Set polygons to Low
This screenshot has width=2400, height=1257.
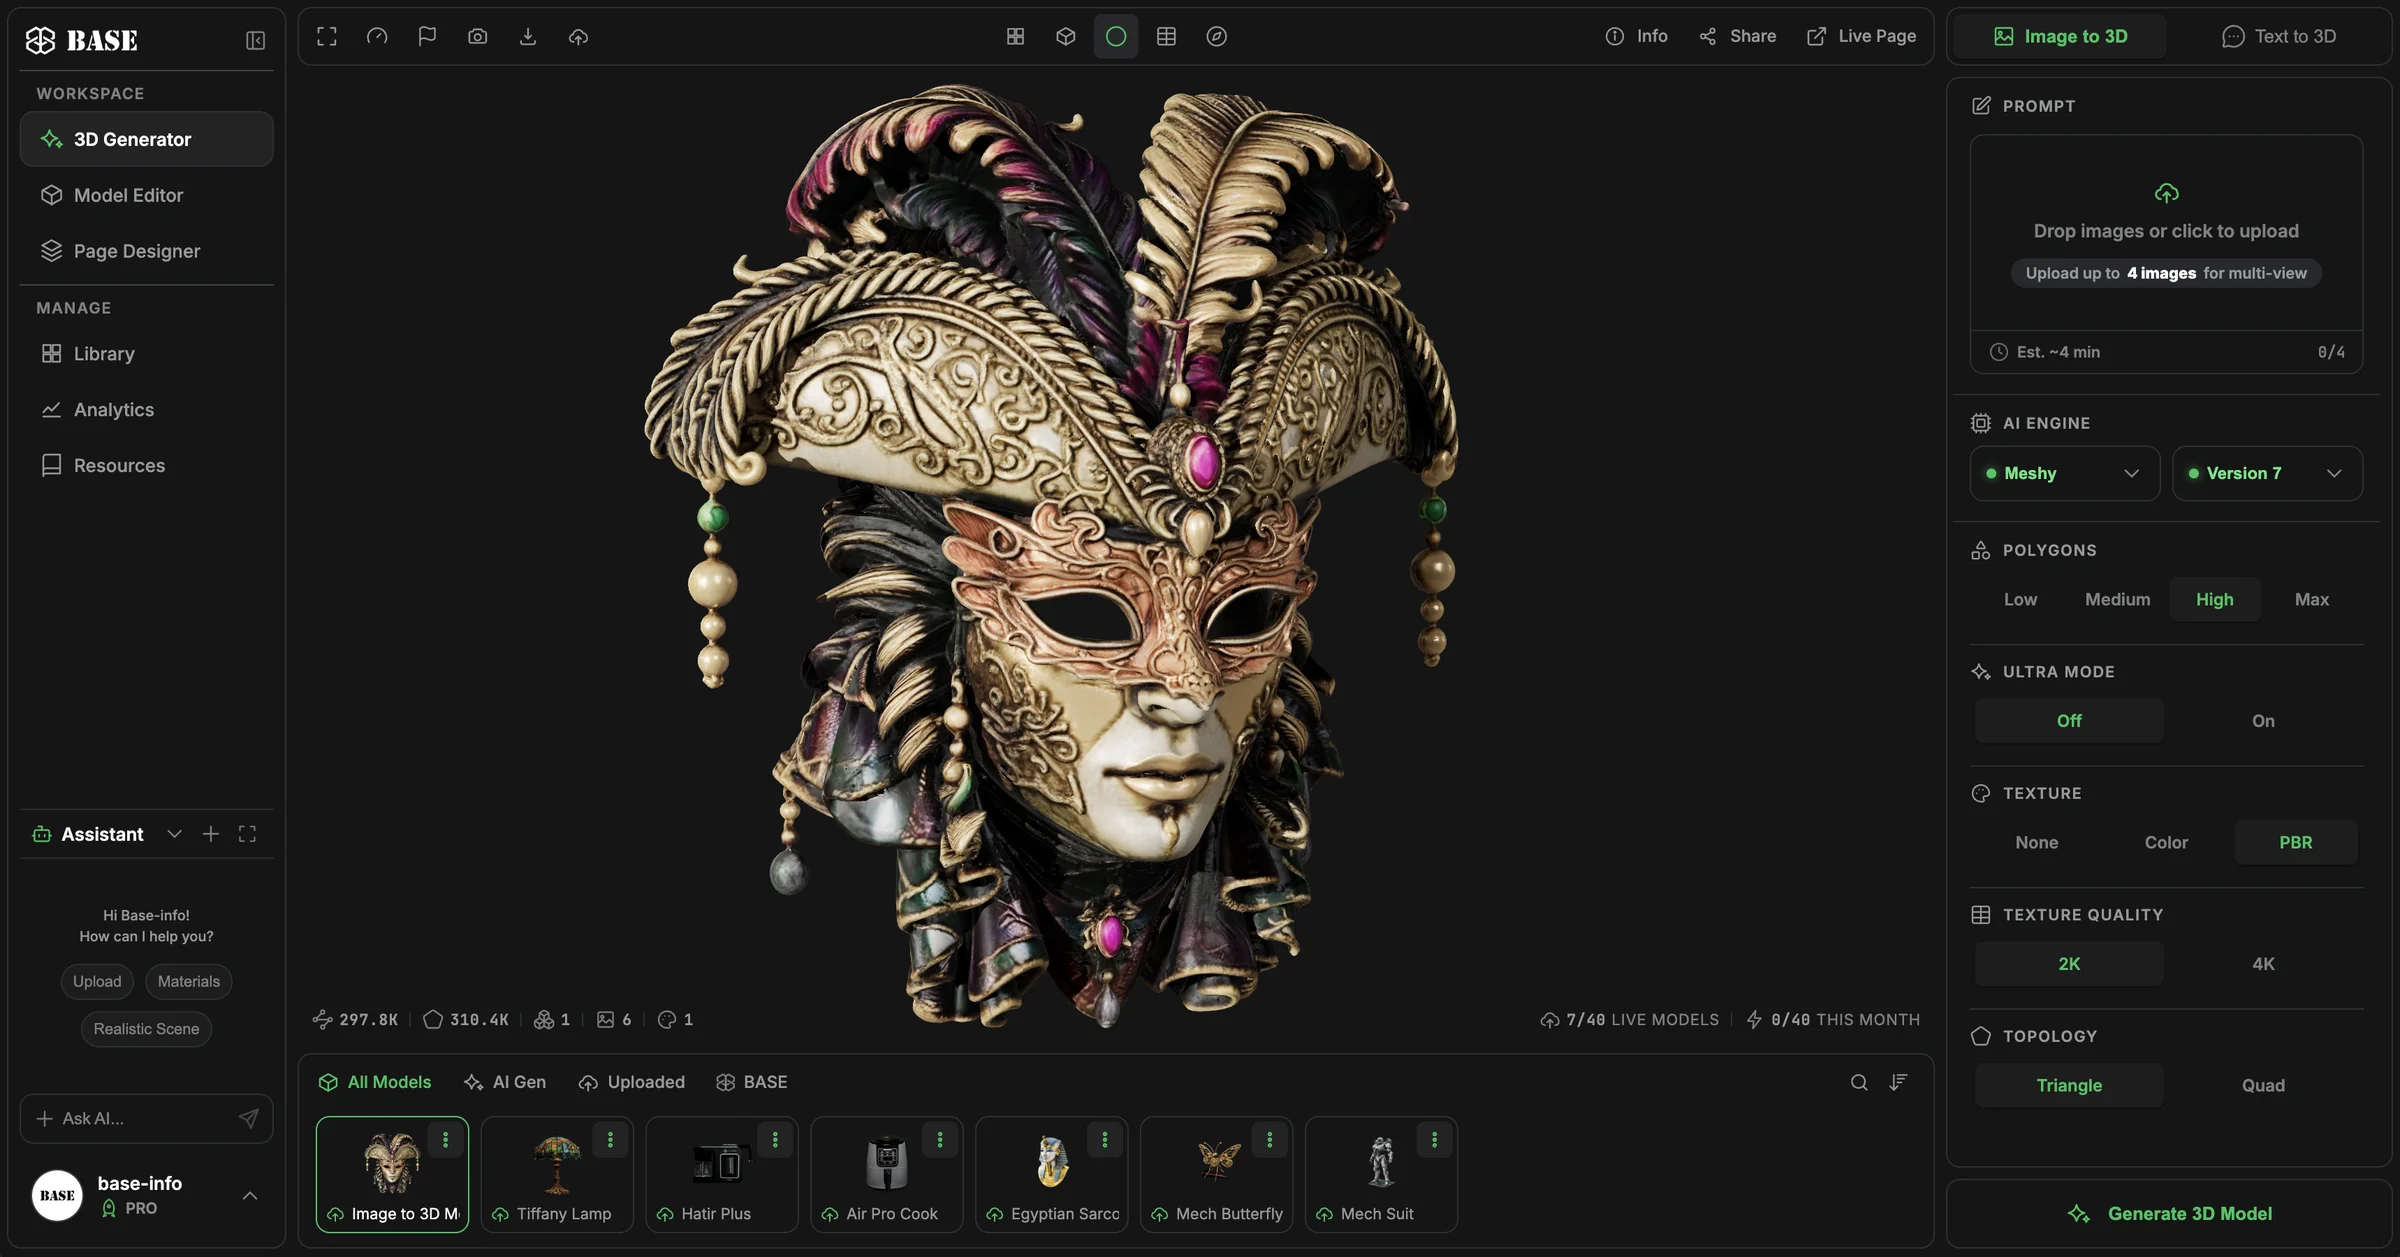point(2020,599)
